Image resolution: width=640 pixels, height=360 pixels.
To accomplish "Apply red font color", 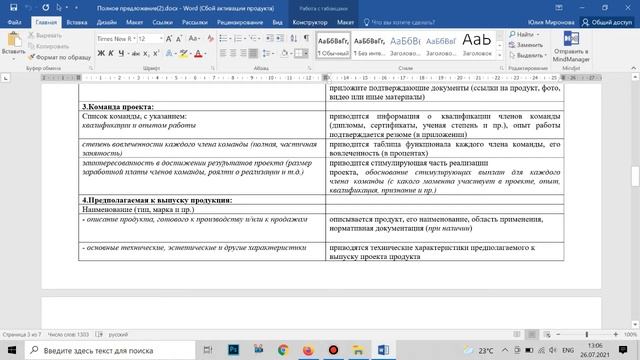I will (x=198, y=53).
